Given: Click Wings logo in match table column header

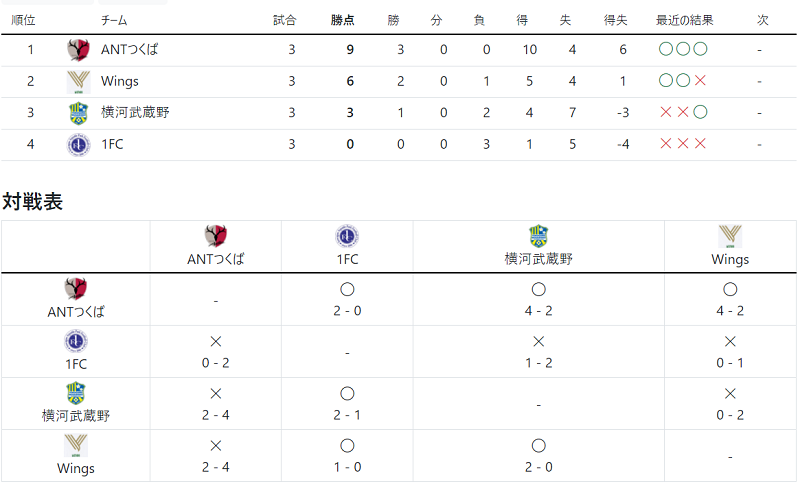Looking at the screenshot, I should click(730, 236).
